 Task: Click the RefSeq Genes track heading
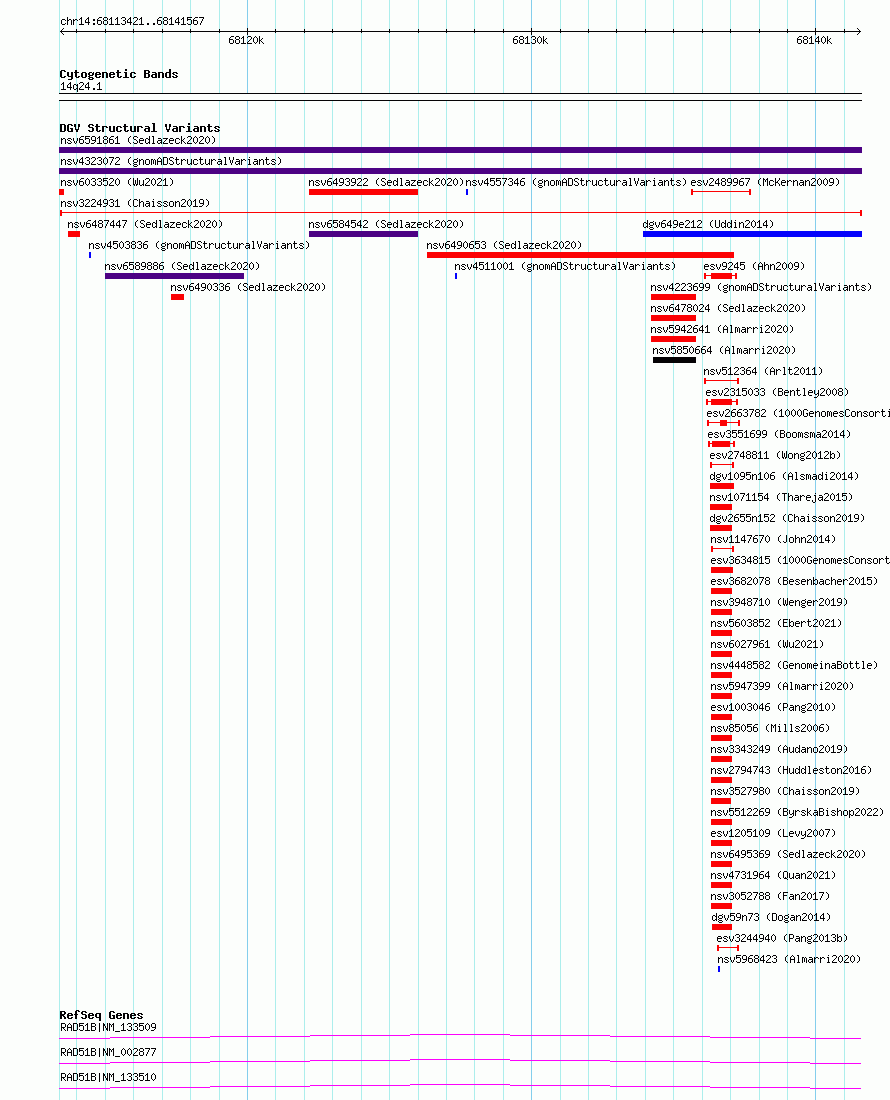(x=101, y=1016)
